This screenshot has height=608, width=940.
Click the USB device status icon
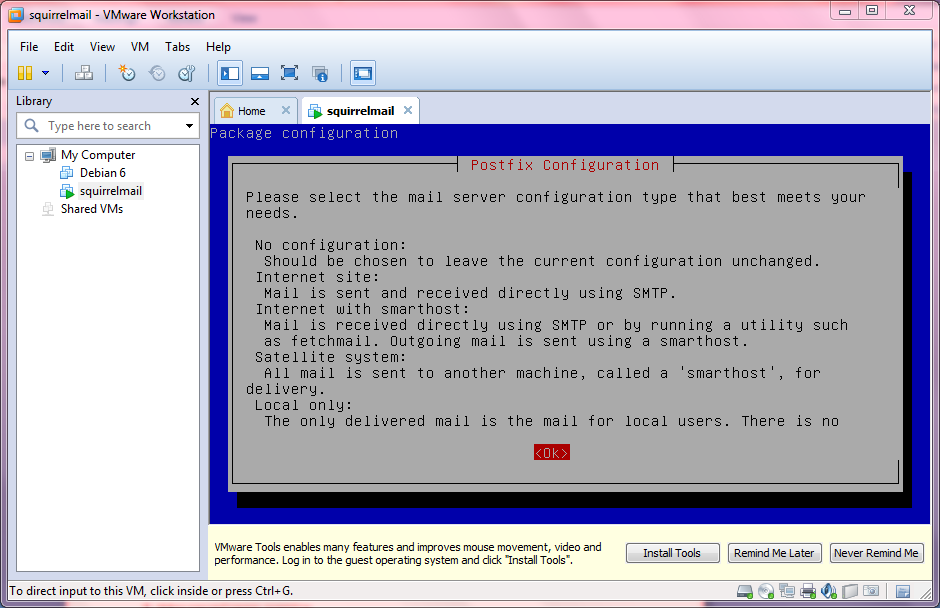(850, 592)
